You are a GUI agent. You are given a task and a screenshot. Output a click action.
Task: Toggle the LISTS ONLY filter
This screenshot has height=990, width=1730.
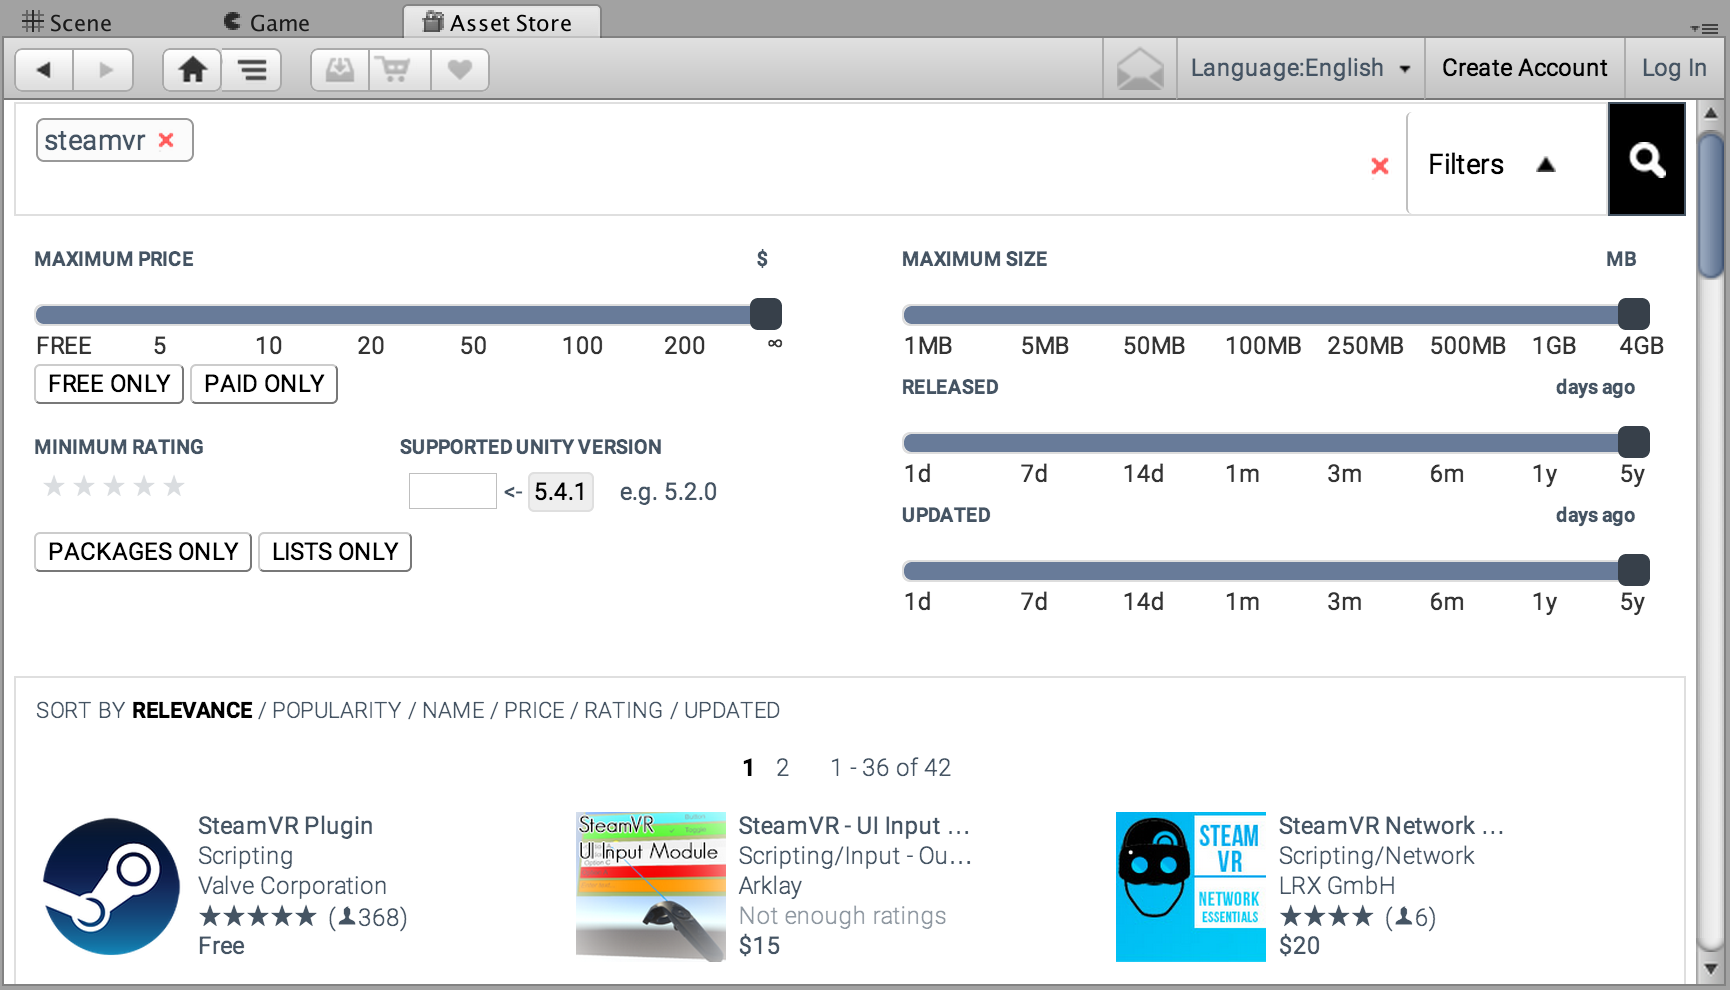coord(335,552)
